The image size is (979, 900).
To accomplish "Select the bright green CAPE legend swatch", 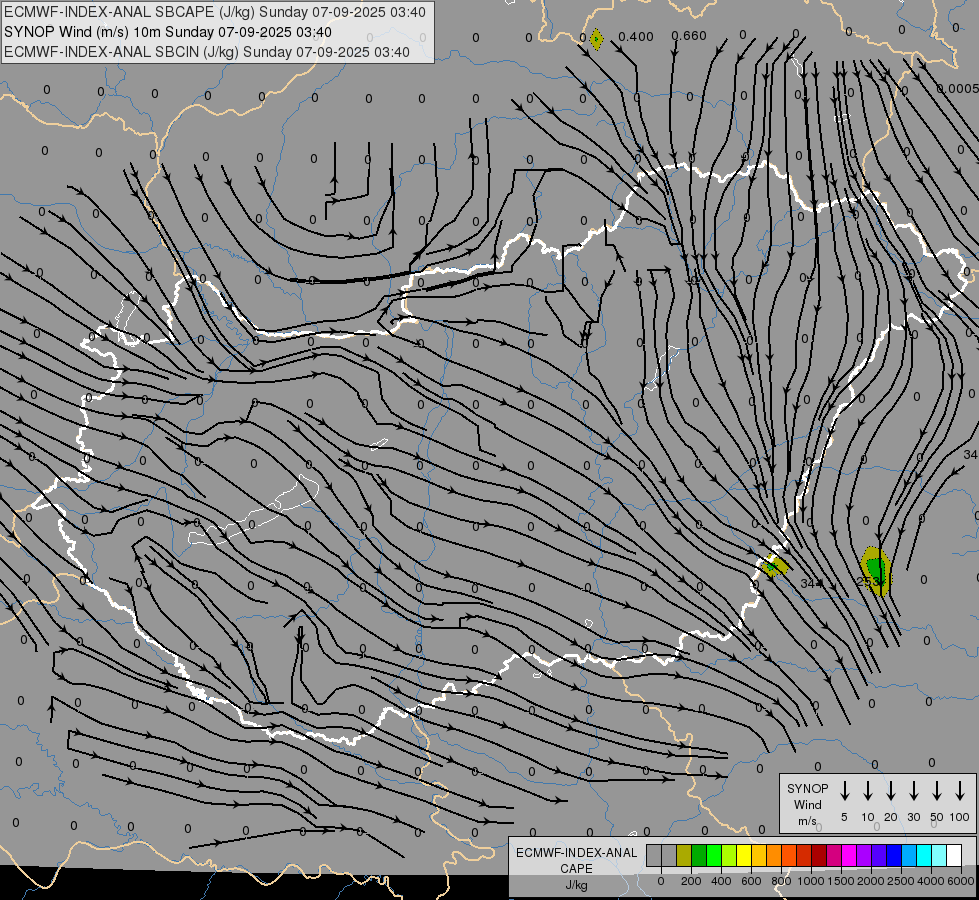I will [714, 856].
